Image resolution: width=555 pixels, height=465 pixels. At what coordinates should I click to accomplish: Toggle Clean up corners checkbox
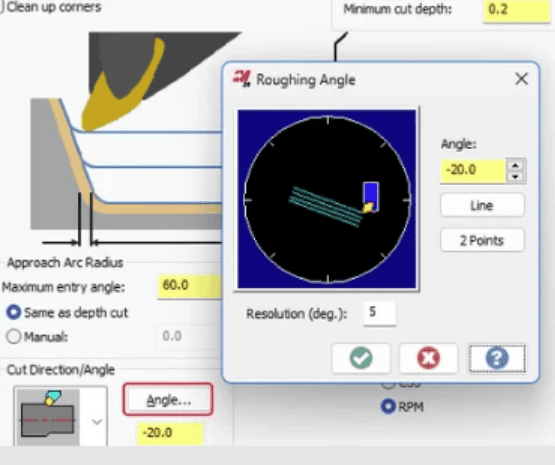[x=2, y=7]
